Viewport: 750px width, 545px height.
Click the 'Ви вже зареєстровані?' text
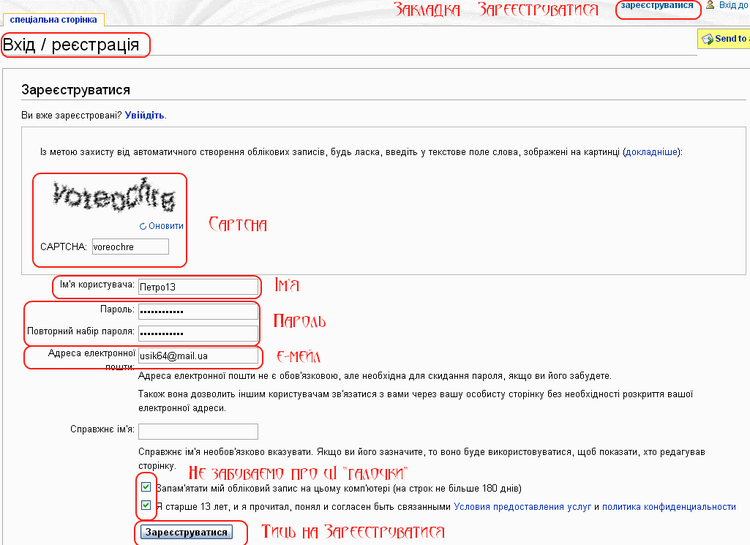pos(72,115)
